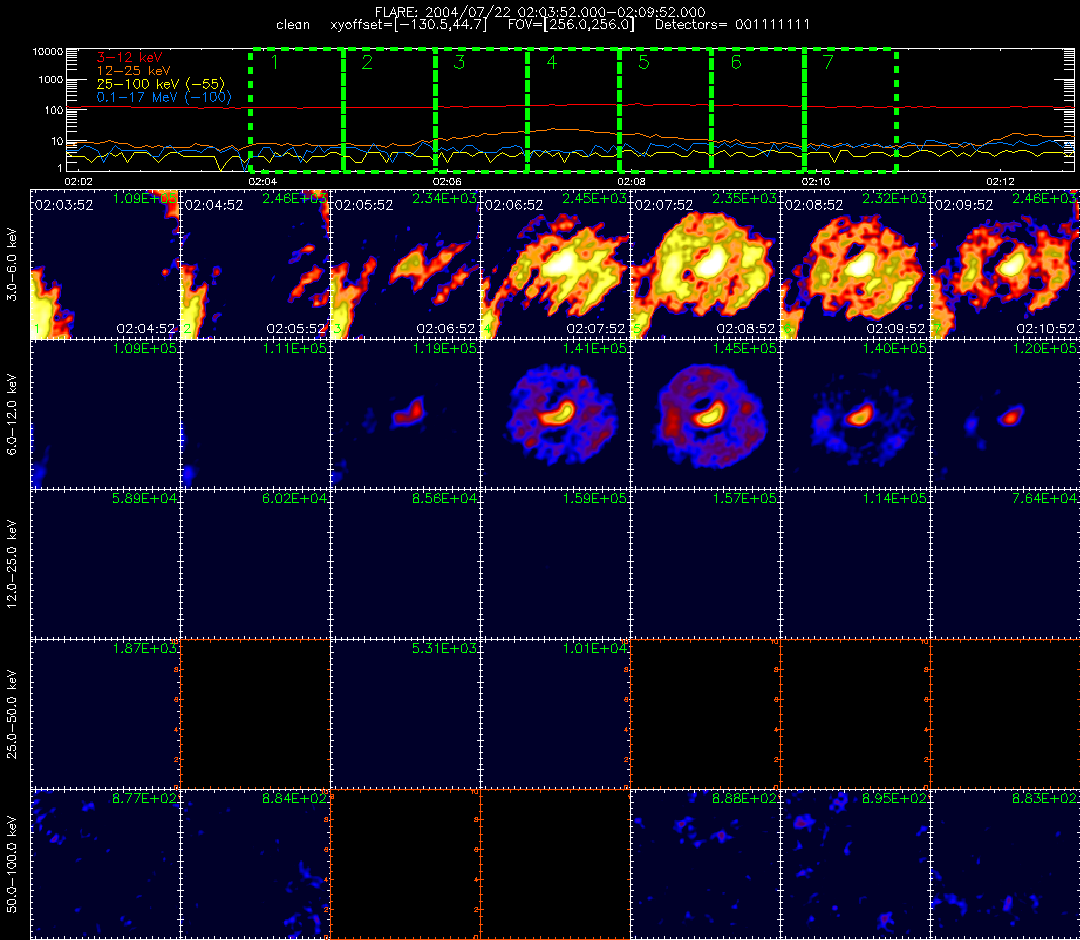1080x940 pixels.
Task: Select 12.0-25.0 keV image labeled 1.59E+05
Action: (x=555, y=564)
